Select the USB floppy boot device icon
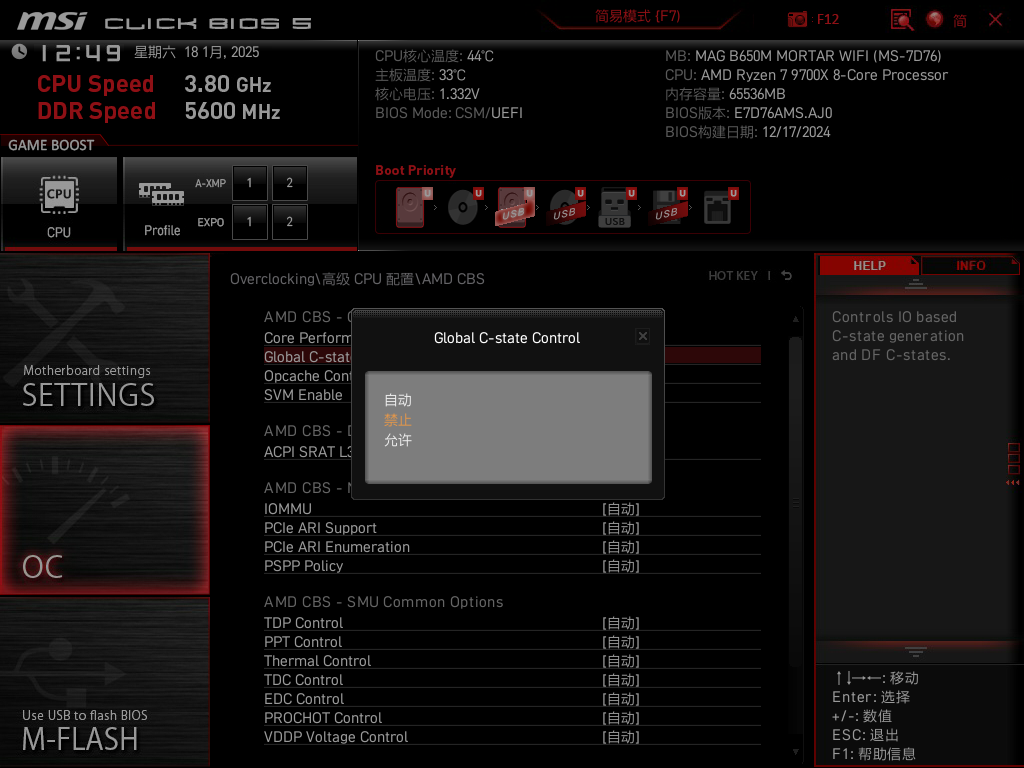 tap(667, 207)
